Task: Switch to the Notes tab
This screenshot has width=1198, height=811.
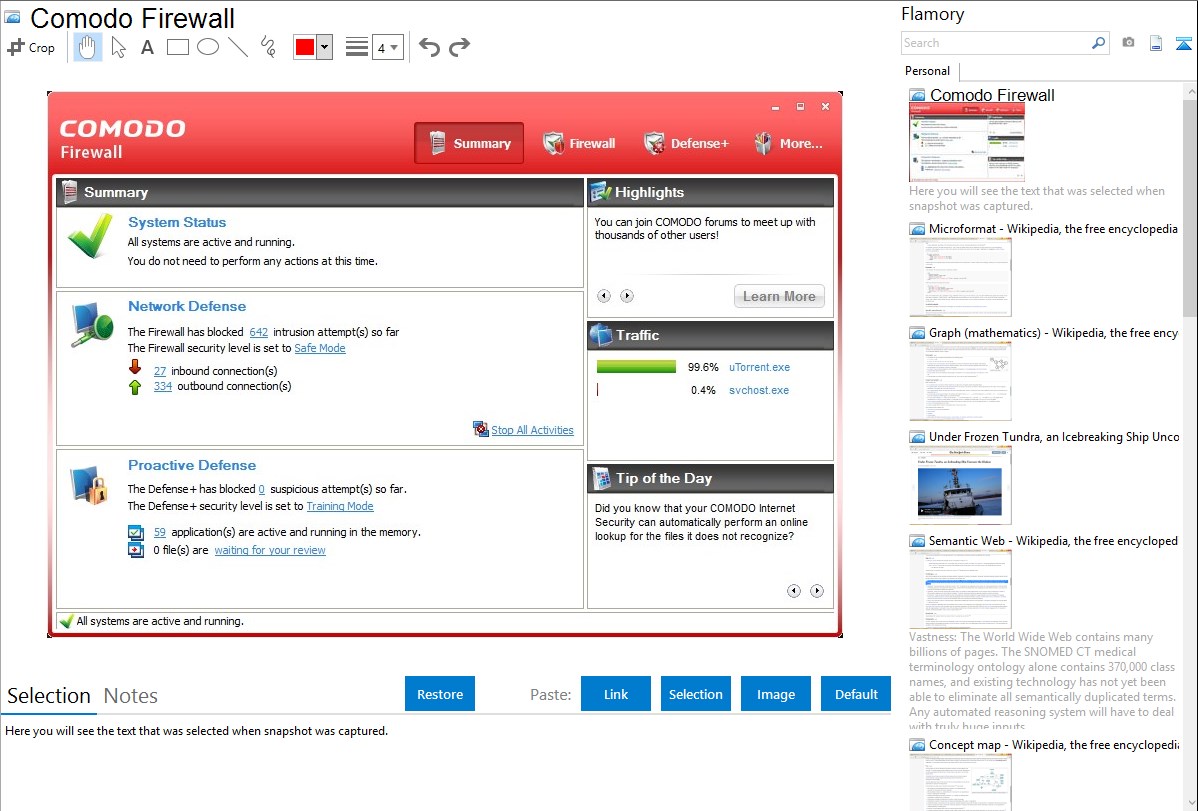Action: 131,696
